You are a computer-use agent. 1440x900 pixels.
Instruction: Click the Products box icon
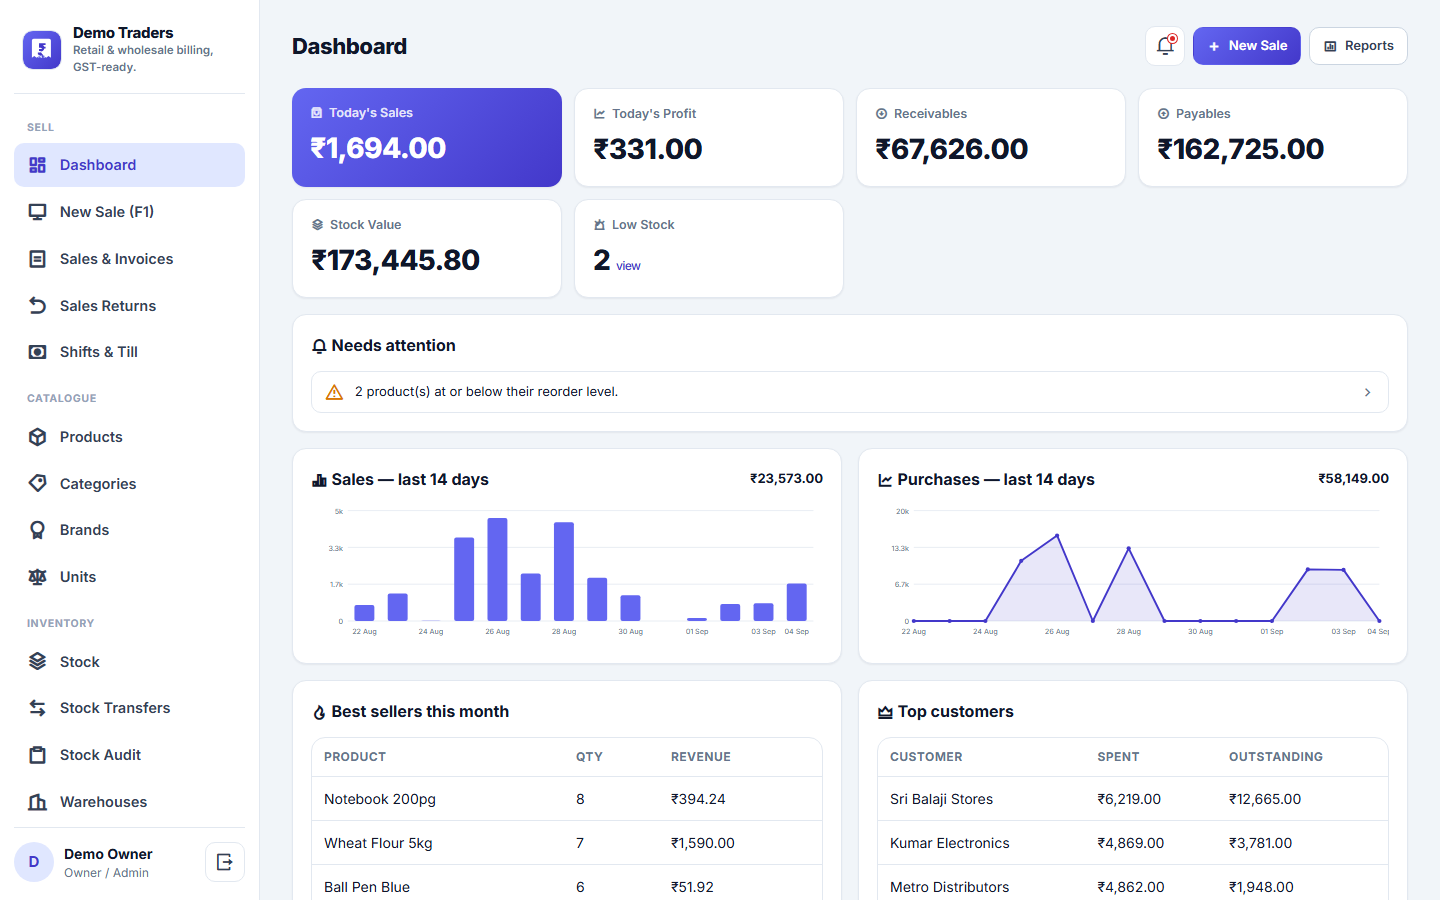click(38, 437)
